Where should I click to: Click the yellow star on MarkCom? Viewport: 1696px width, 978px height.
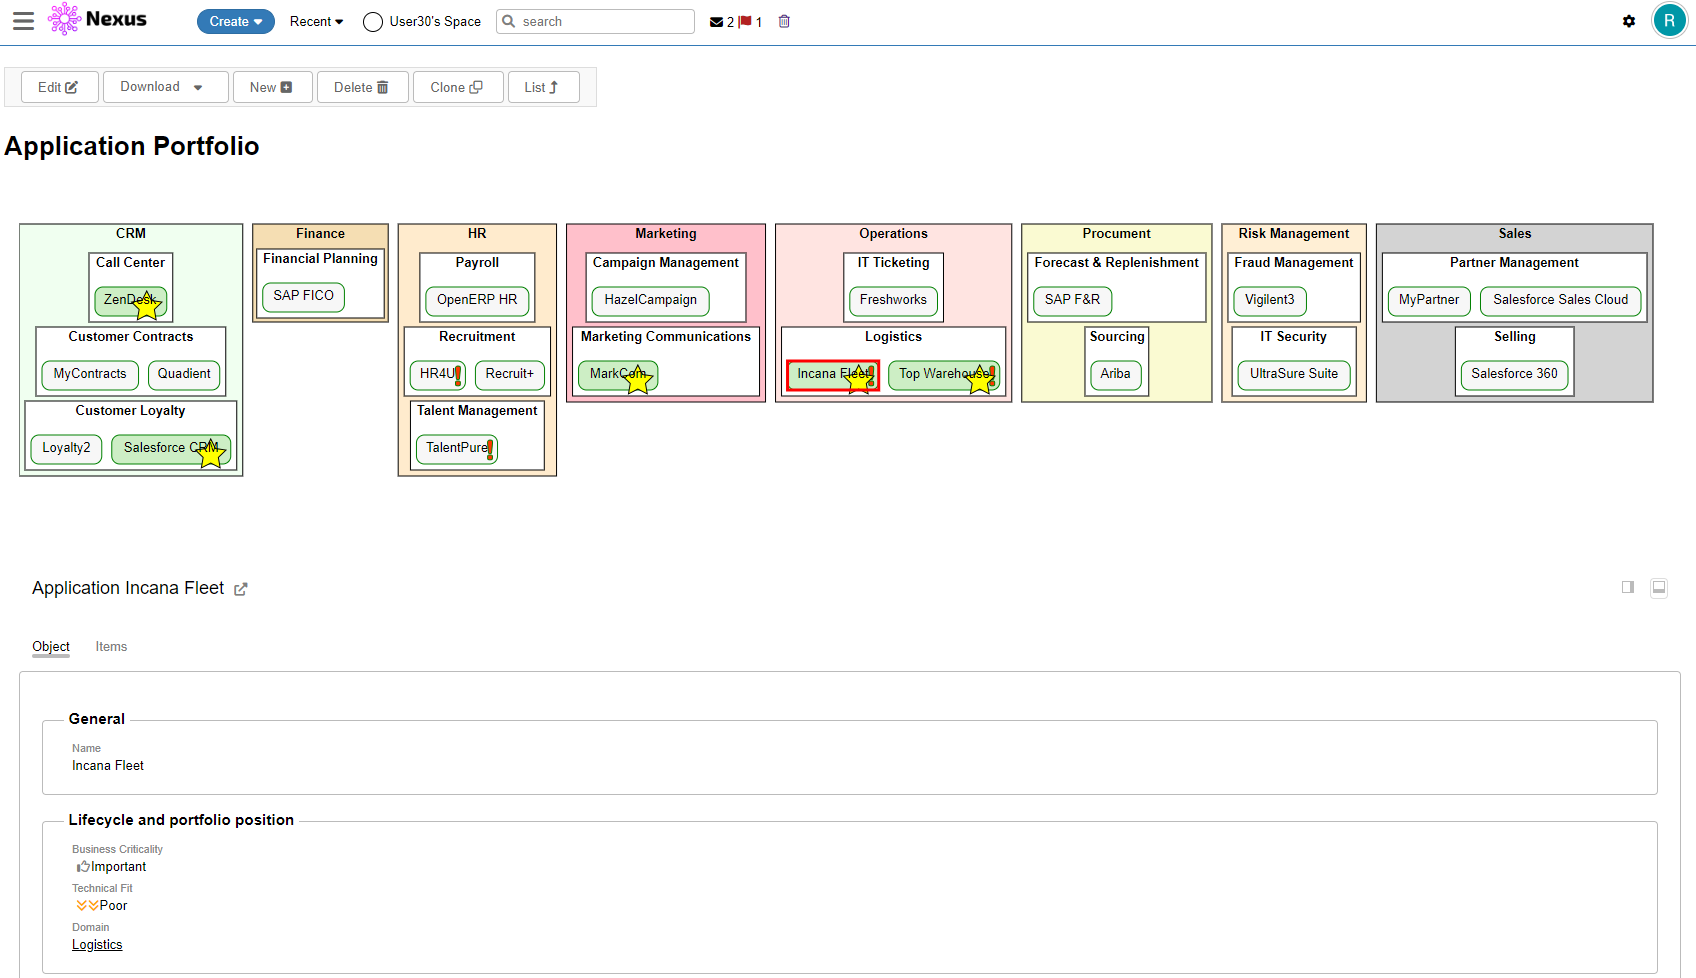tap(638, 380)
